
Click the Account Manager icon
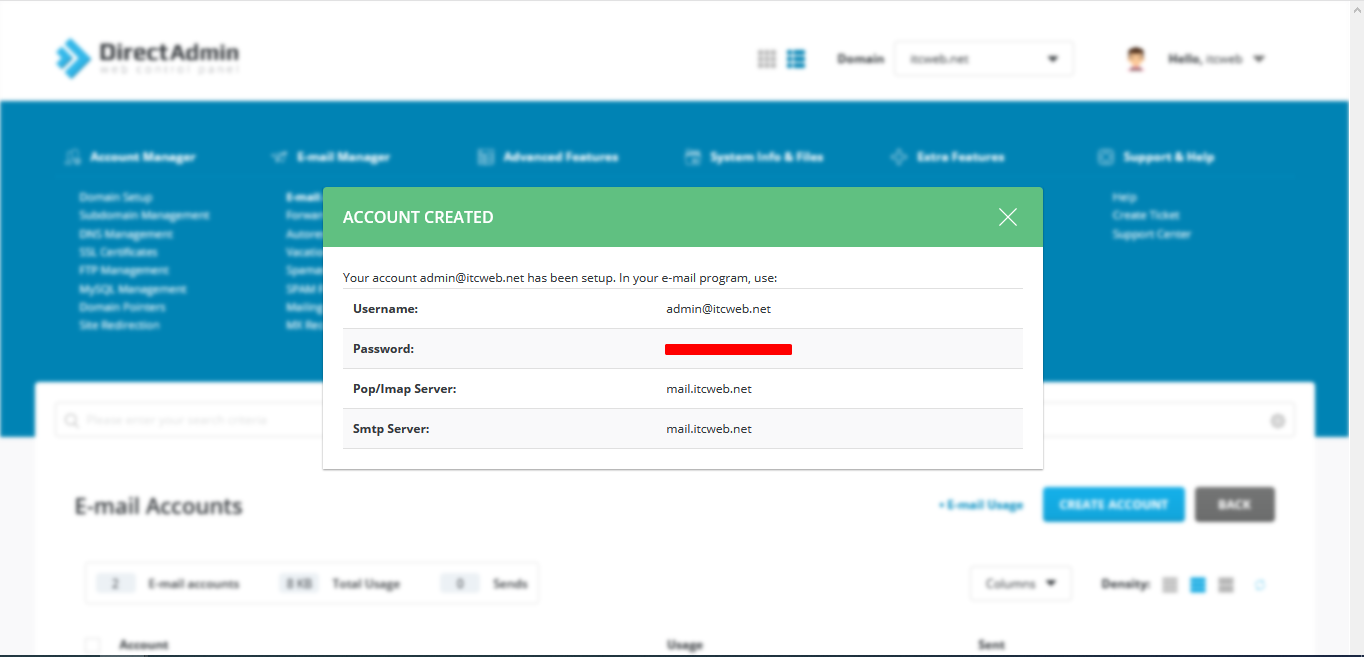coord(74,156)
